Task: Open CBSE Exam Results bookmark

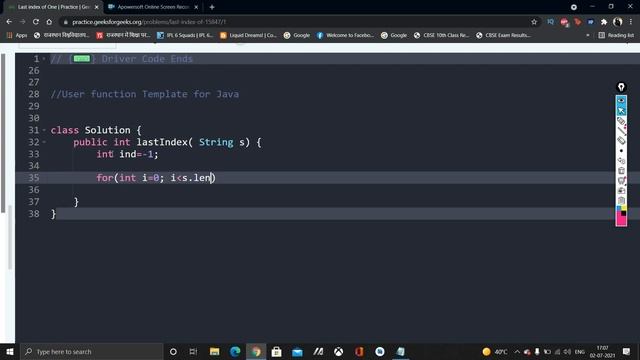Action: [503, 35]
